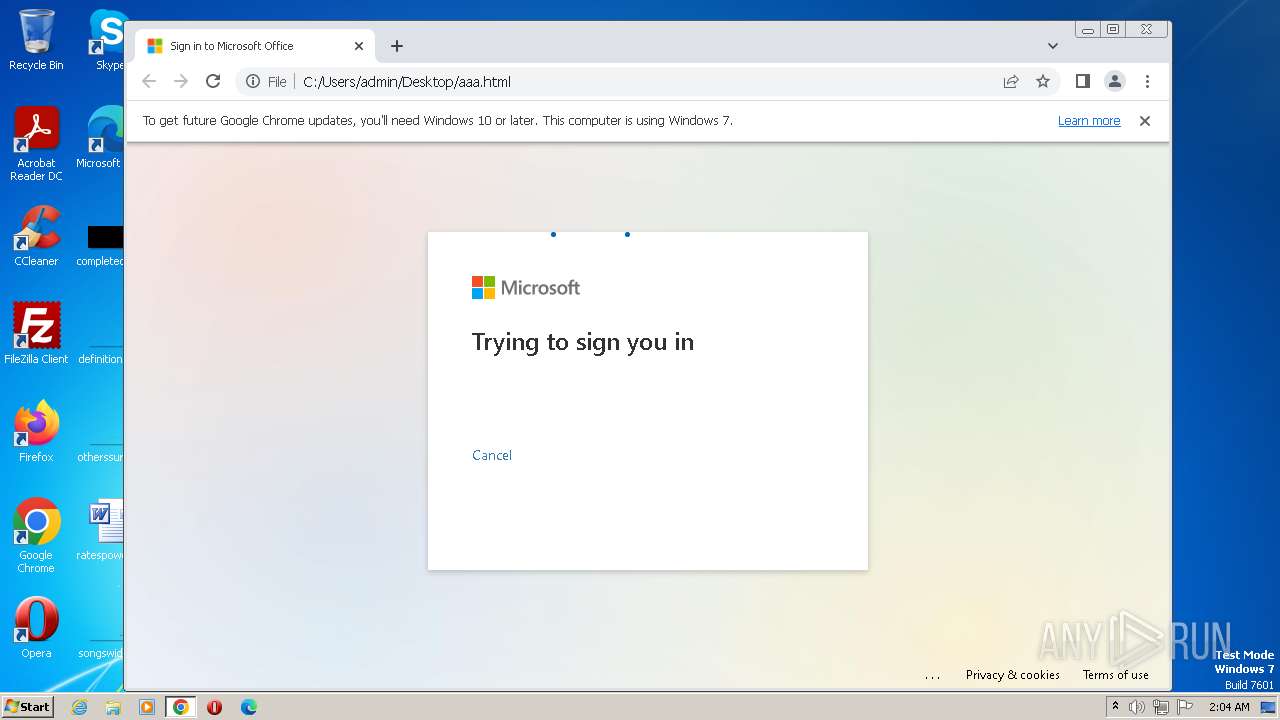Click the Show desktop button
Image resolution: width=1280 pixels, height=720 pixels.
click(1269, 707)
